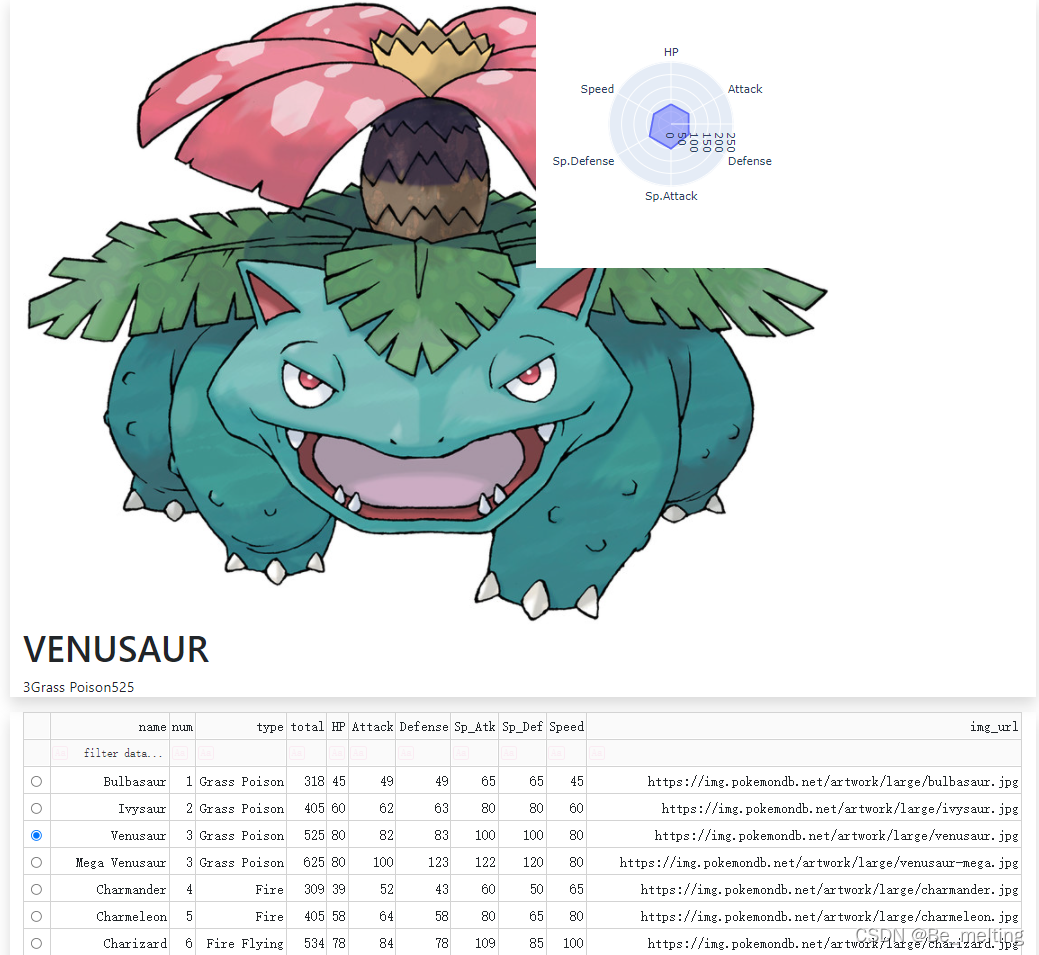1039x955 pixels.
Task: Click the HP column header
Action: click(x=338, y=727)
